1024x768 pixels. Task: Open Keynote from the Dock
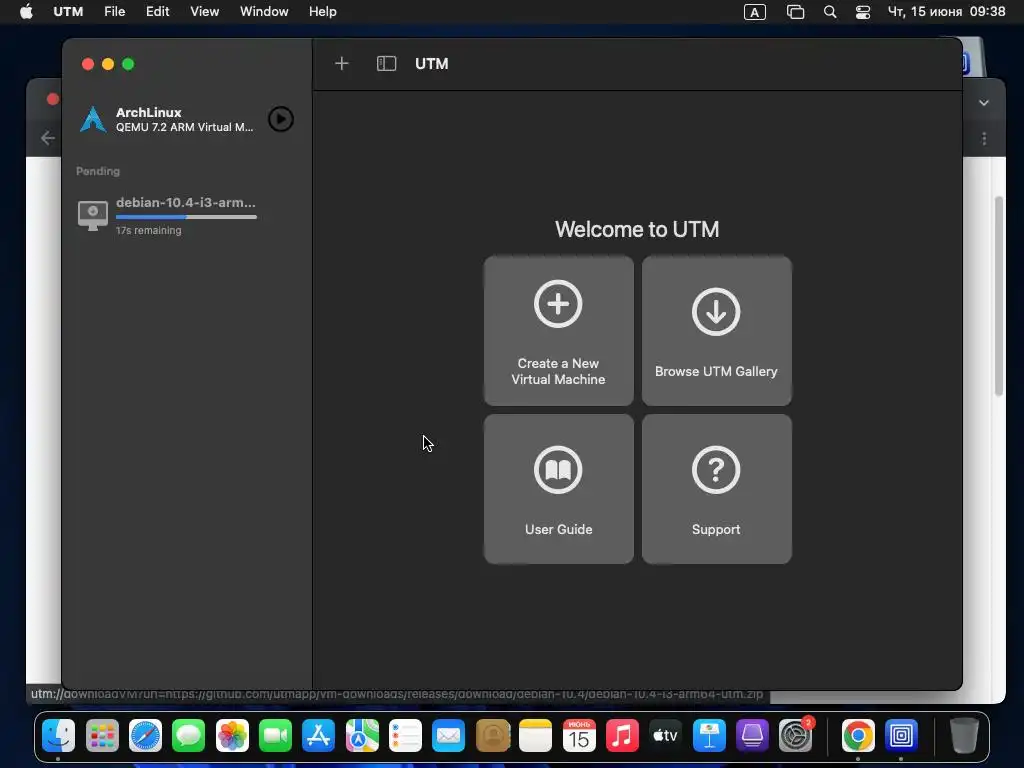click(709, 736)
